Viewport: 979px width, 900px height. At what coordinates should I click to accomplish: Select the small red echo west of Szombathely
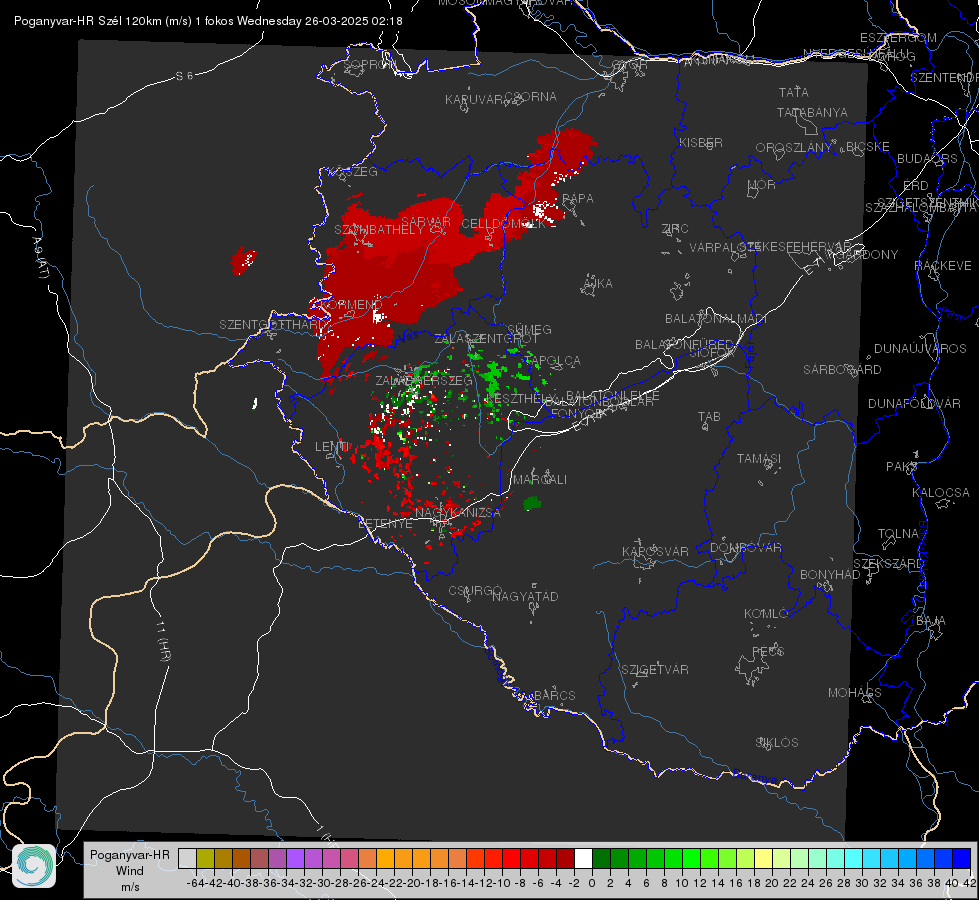[244, 260]
